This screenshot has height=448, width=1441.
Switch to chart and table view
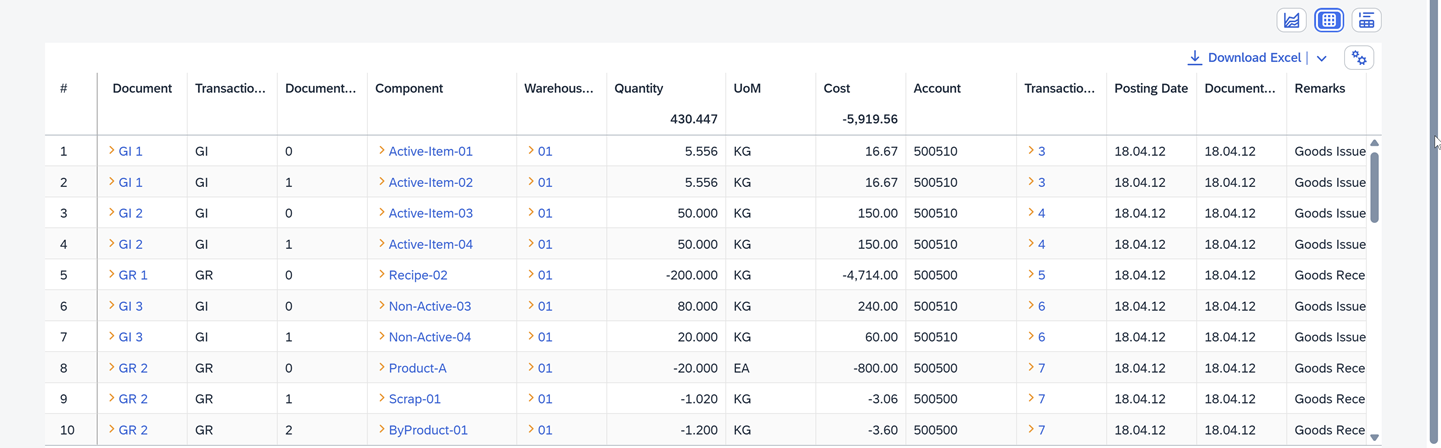click(x=1366, y=20)
